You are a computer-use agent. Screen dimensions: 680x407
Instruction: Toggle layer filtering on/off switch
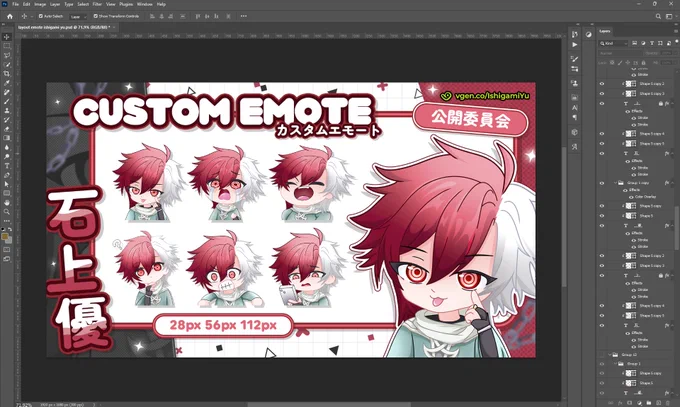676,42
